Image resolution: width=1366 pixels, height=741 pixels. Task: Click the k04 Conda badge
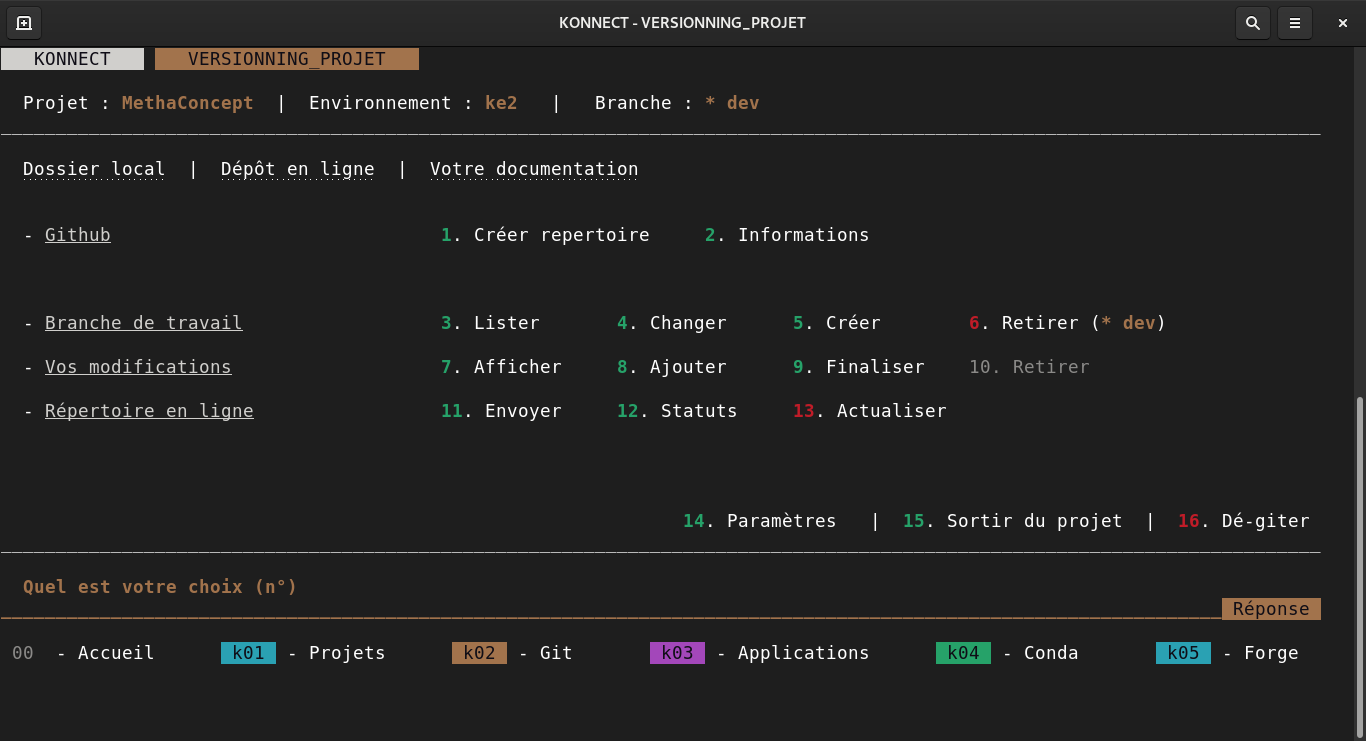coord(963,653)
